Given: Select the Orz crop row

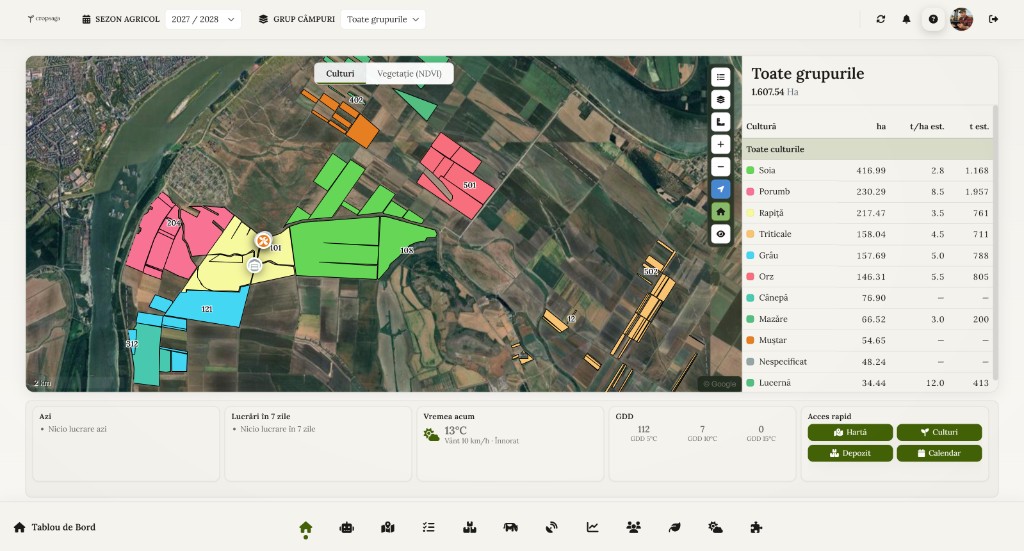Looking at the screenshot, I should (x=867, y=276).
